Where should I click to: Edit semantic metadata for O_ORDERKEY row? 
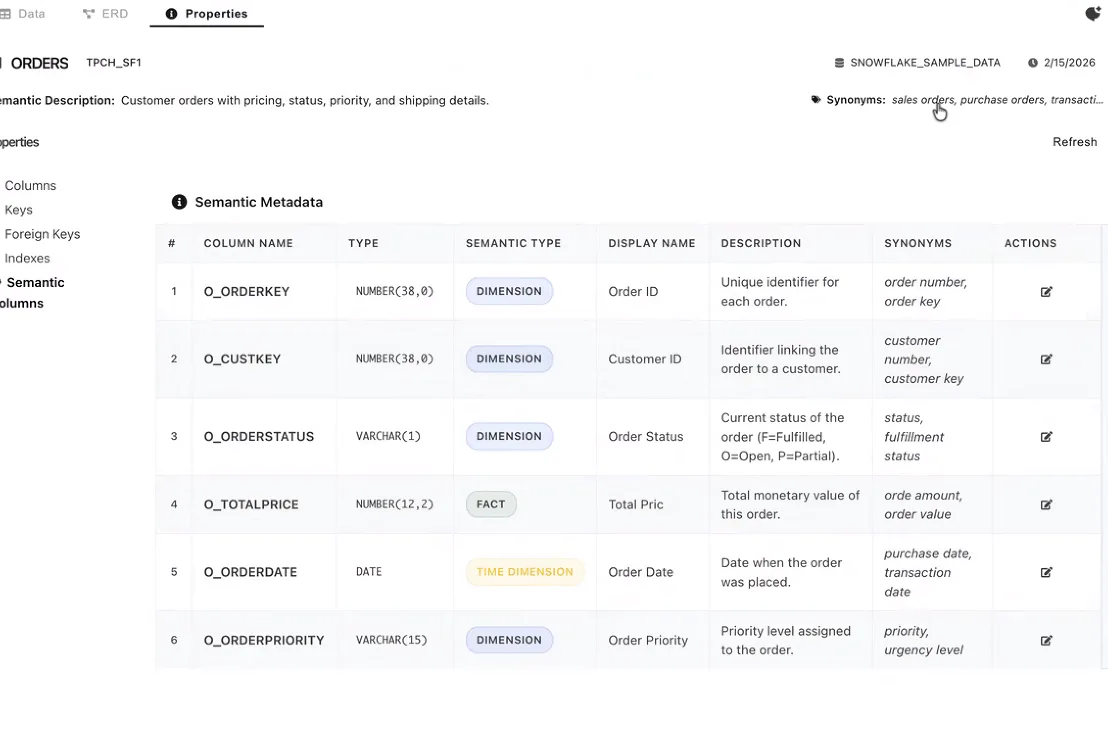click(x=1046, y=292)
